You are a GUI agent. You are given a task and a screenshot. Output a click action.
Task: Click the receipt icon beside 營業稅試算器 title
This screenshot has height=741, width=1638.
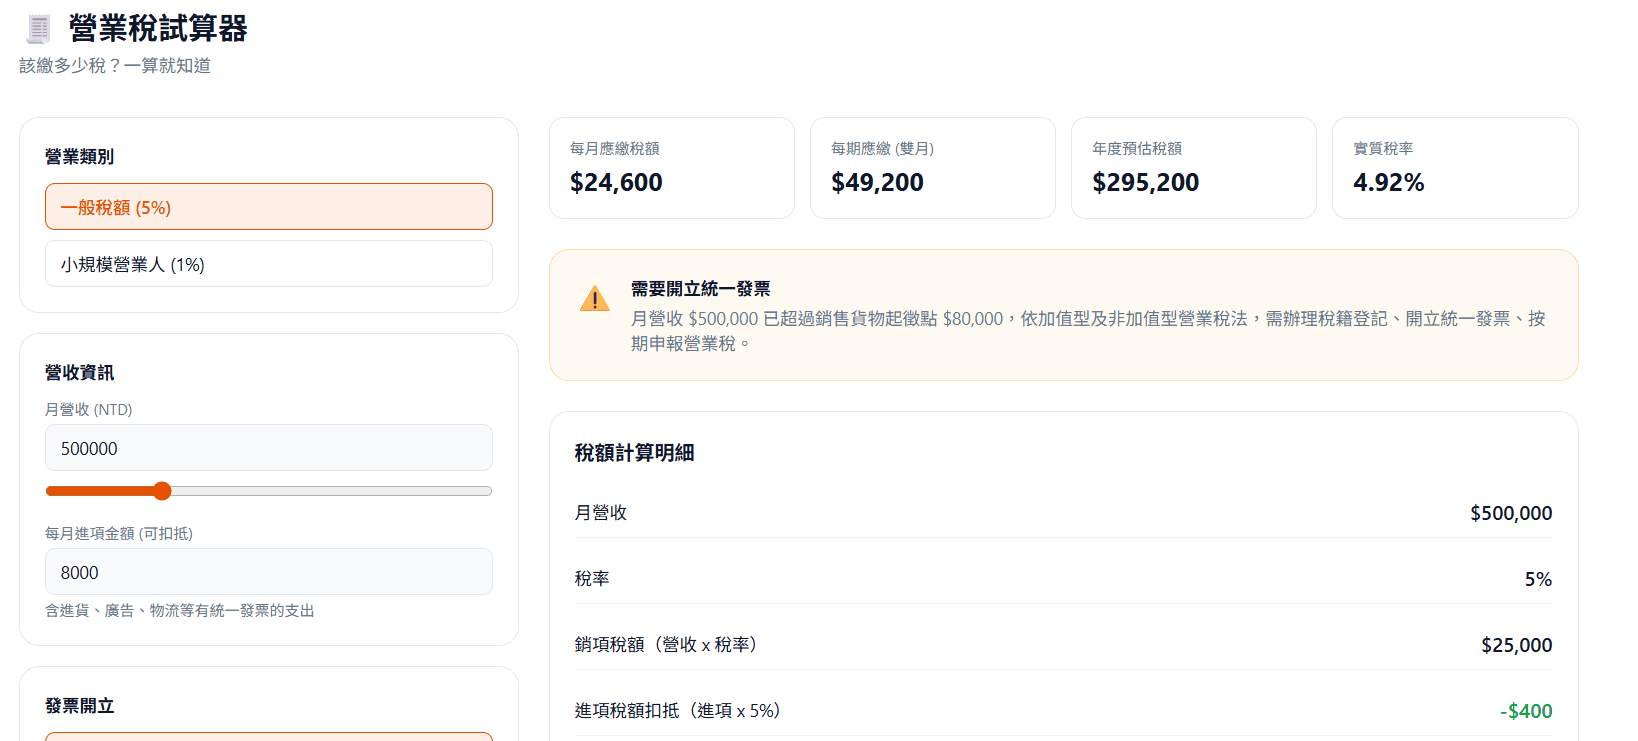[39, 29]
